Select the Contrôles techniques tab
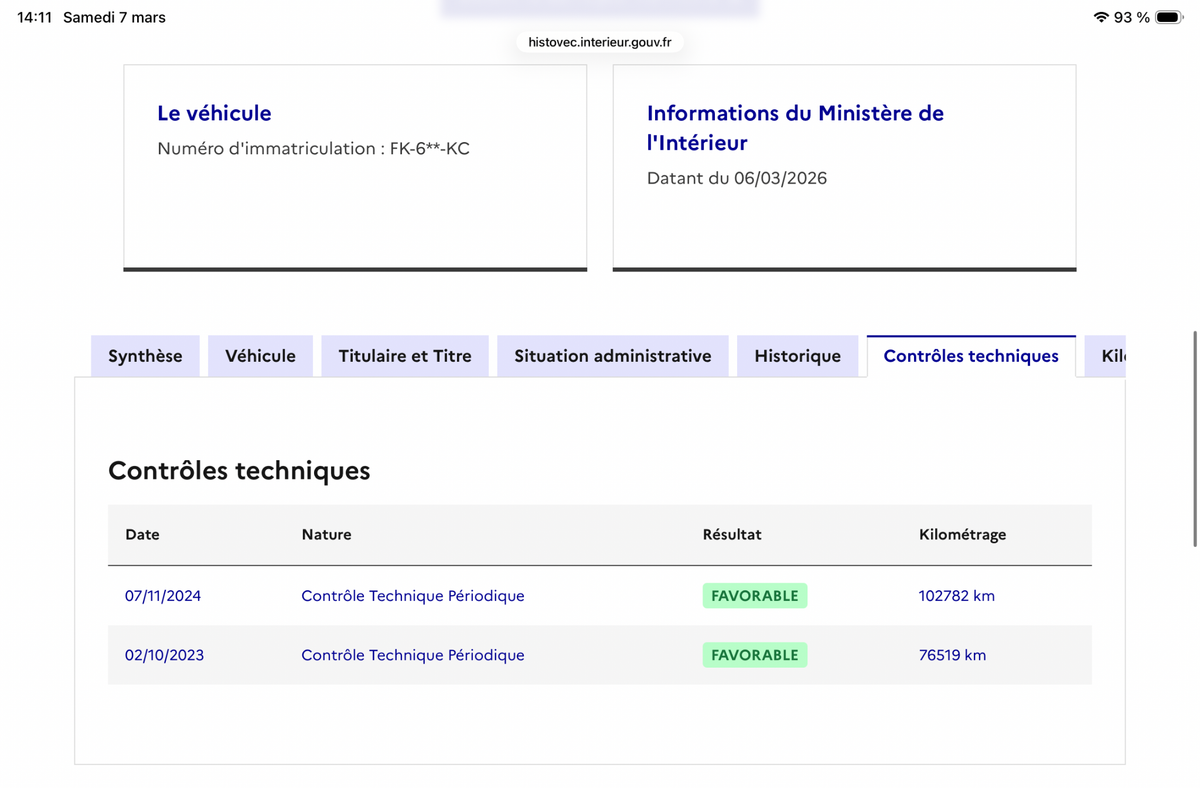 point(971,356)
